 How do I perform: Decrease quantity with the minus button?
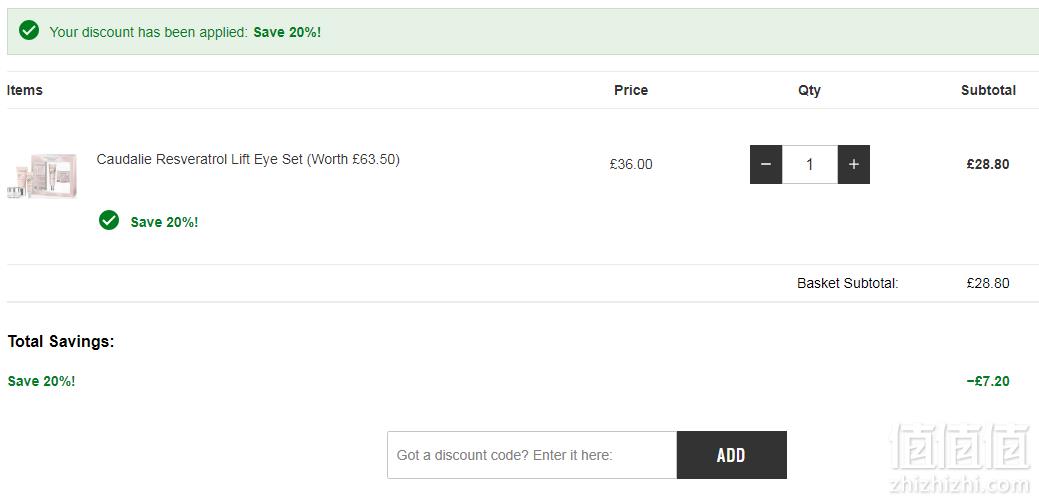tap(765, 164)
